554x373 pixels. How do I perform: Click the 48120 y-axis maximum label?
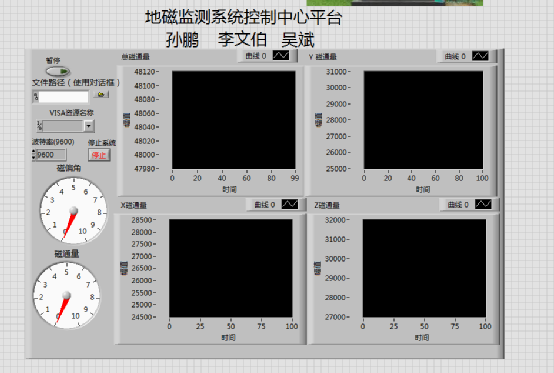(x=145, y=72)
